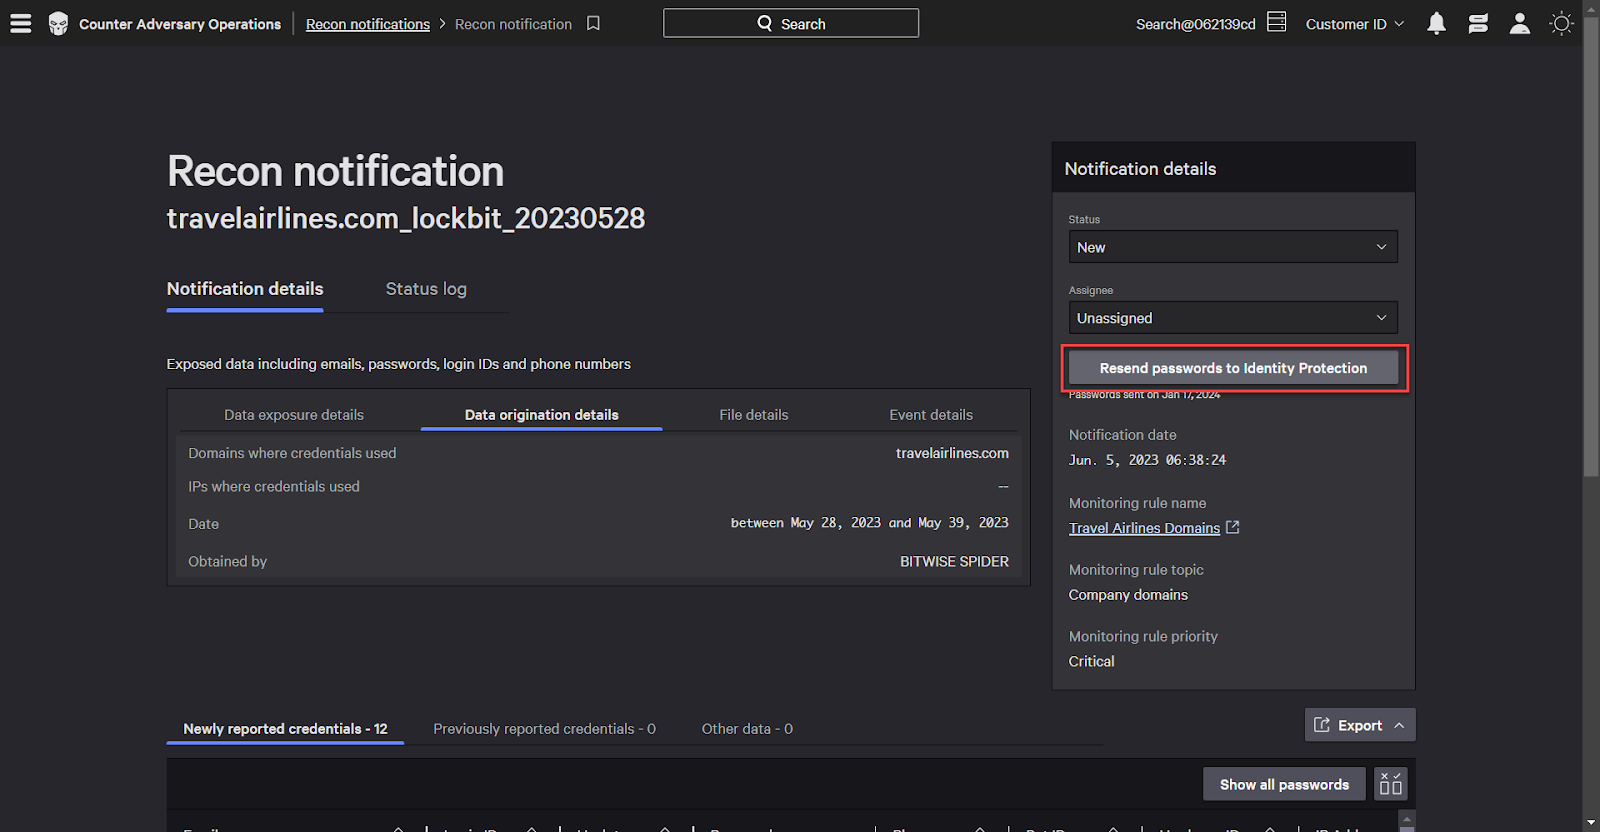This screenshot has width=1600, height=832.
Task: Click Show all passwords button
Action: pyautogui.click(x=1284, y=784)
